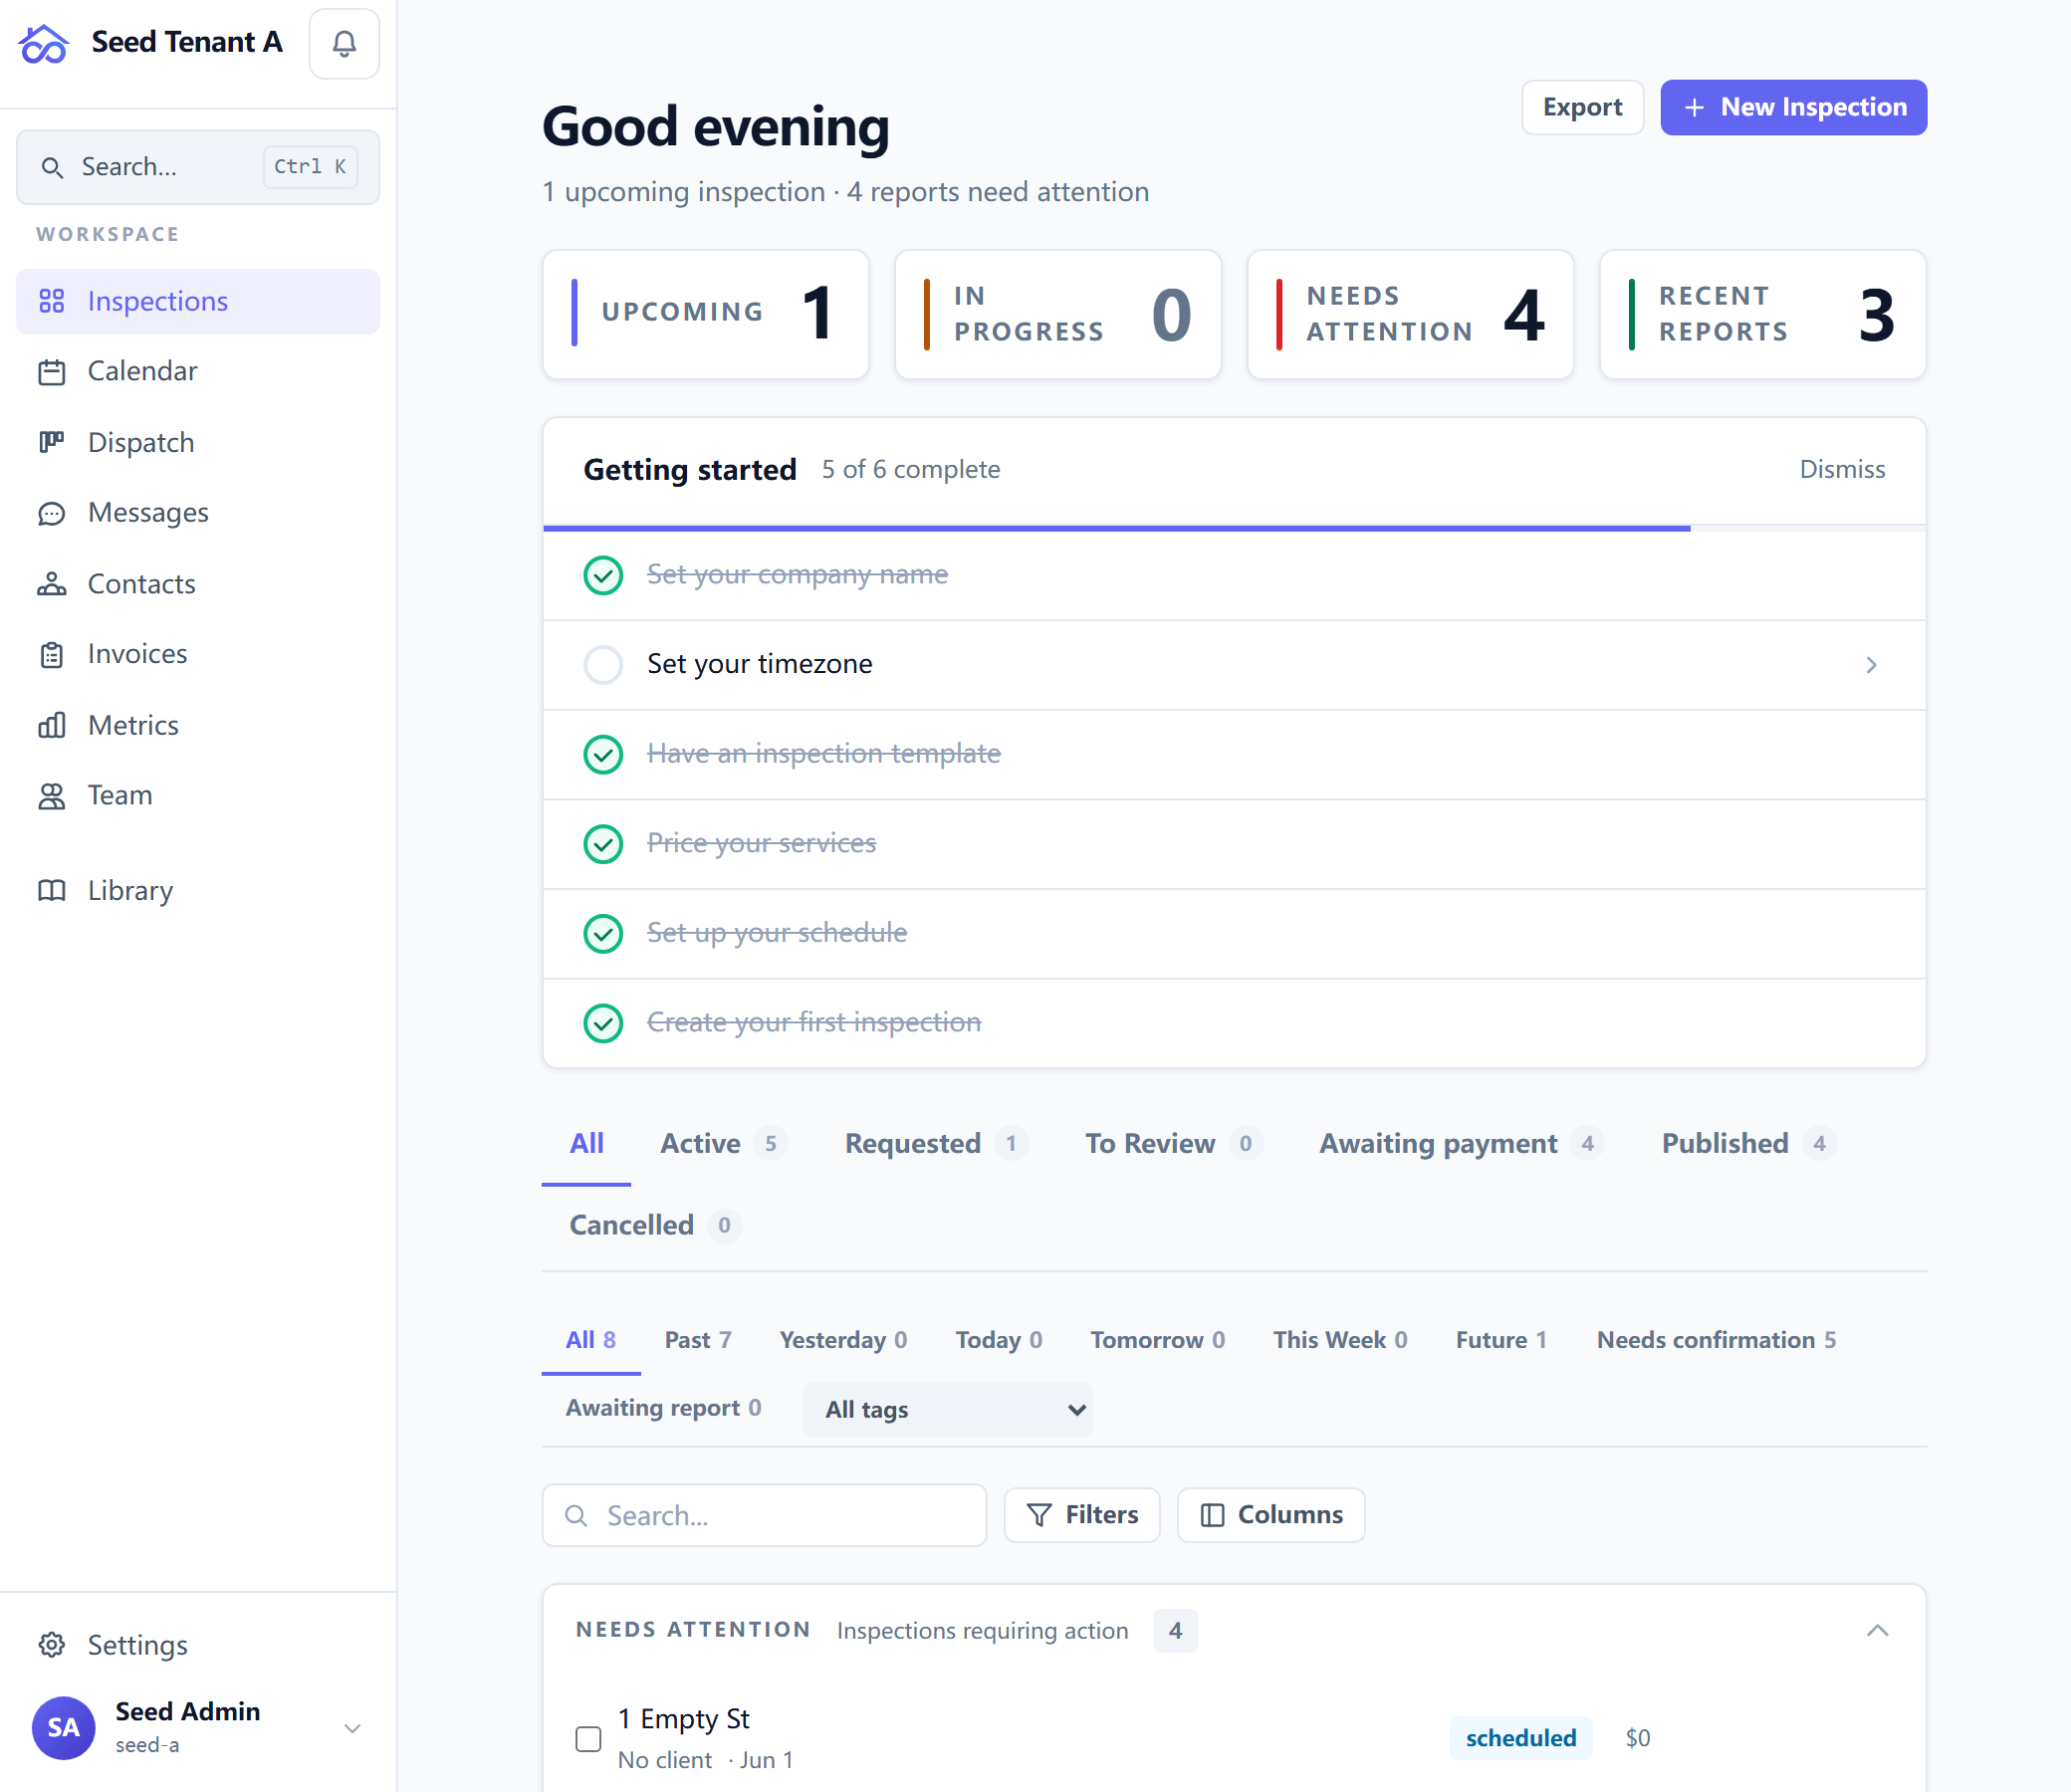Click the inspections table Search field
This screenshot has width=2071, height=1792.
(x=764, y=1515)
